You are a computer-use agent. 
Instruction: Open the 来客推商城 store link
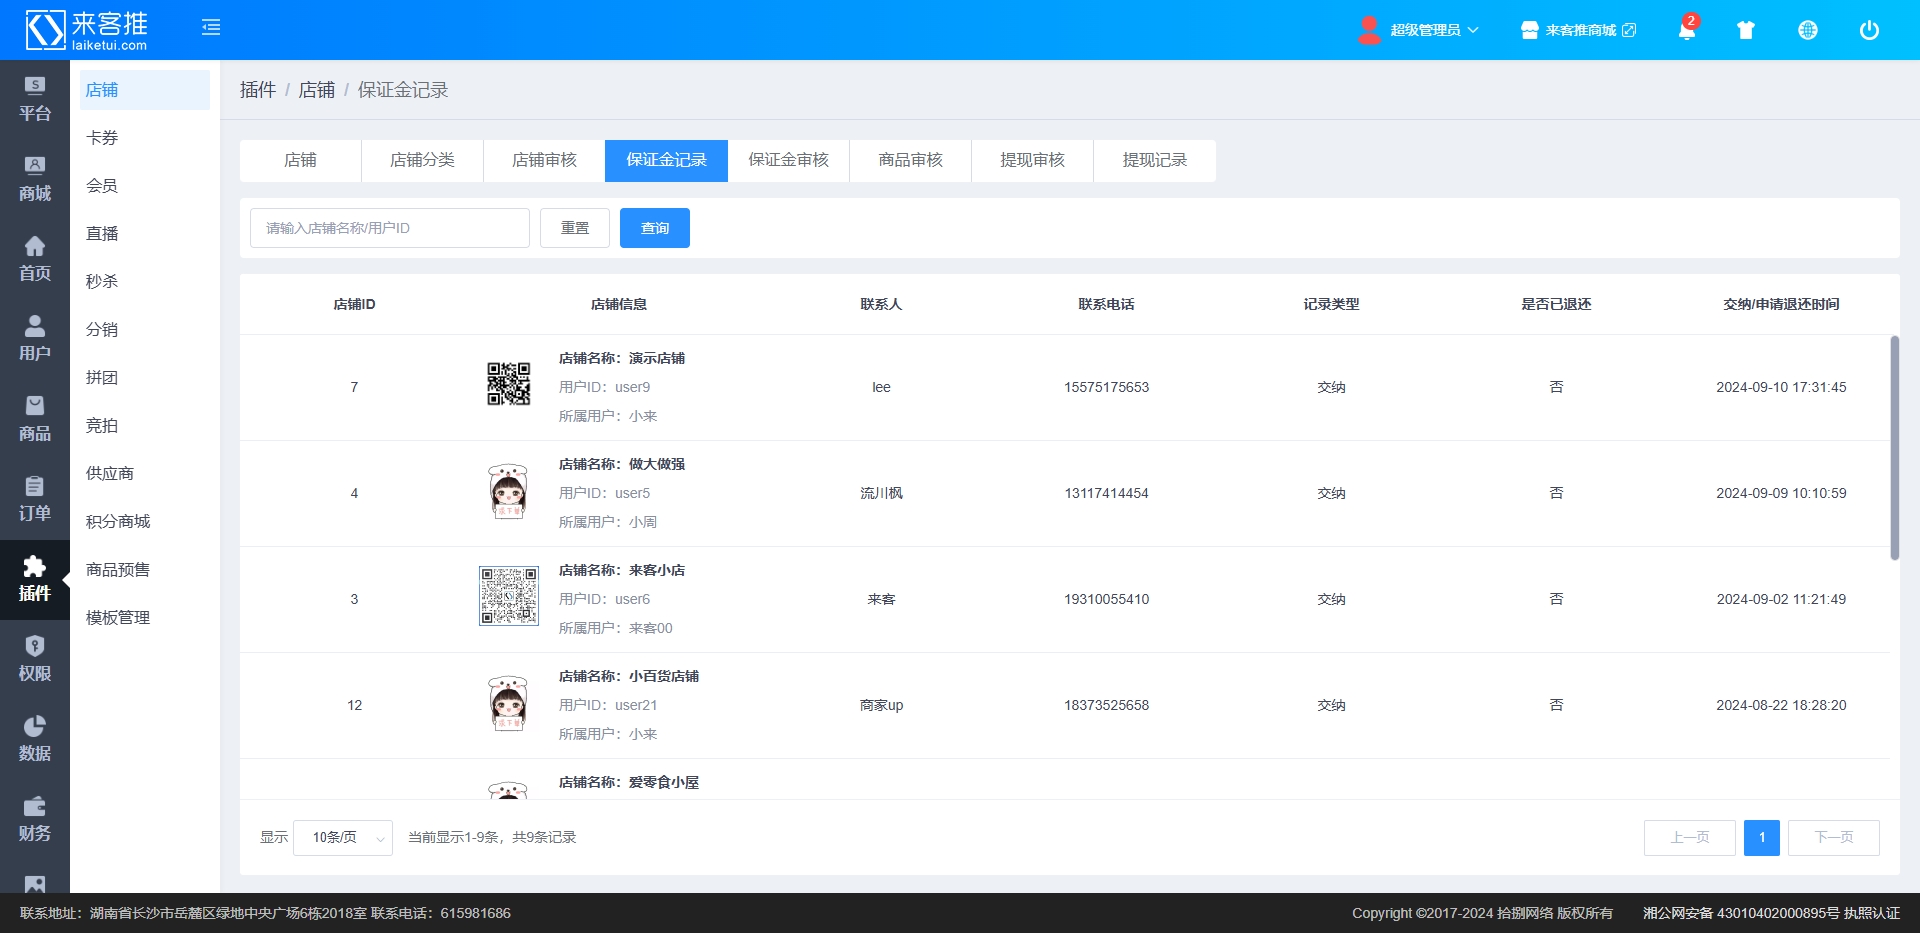(1579, 30)
